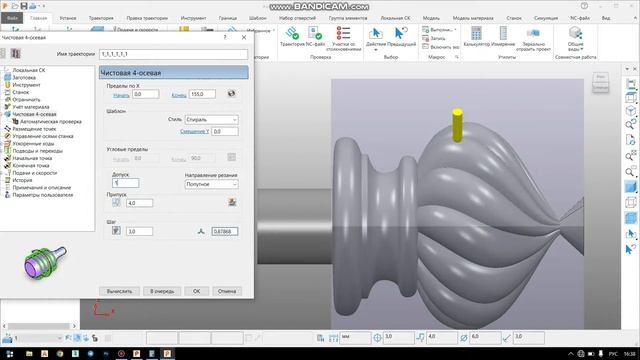This screenshot has height=360, width=640.
Task: Open Участки со столкновениями collision list
Action: coord(343,33)
